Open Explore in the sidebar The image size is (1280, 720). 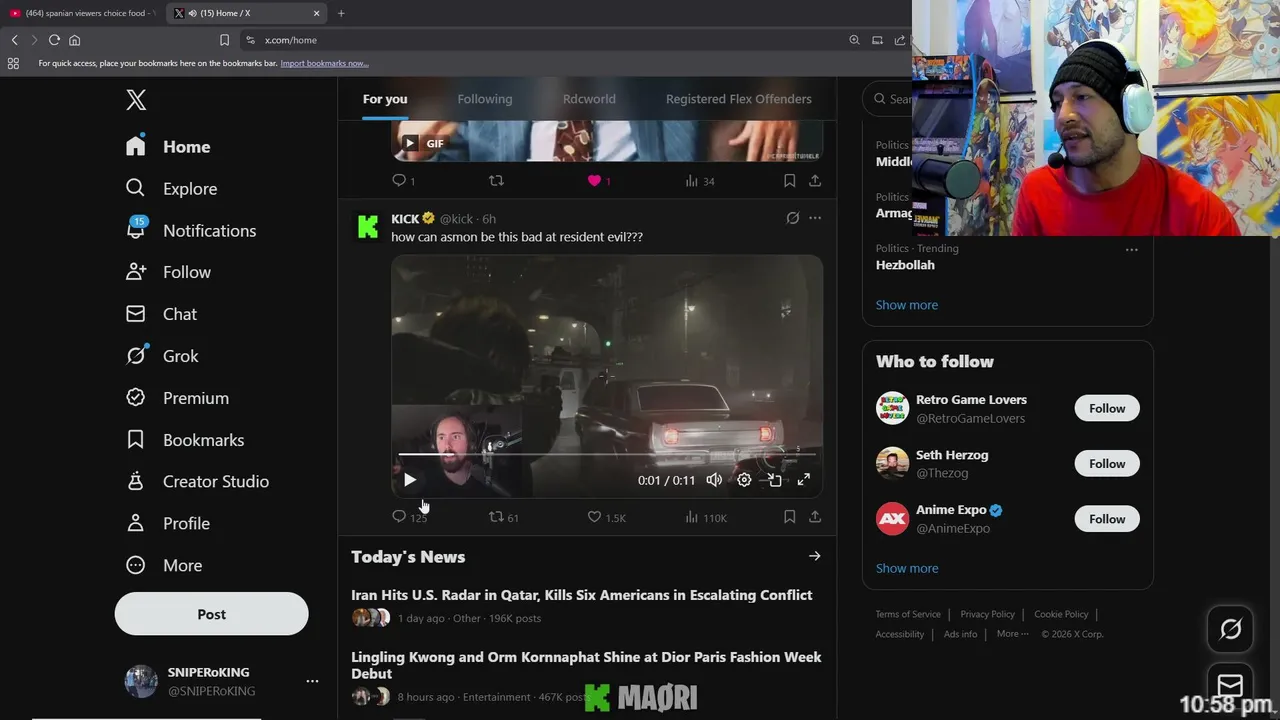coord(171,189)
